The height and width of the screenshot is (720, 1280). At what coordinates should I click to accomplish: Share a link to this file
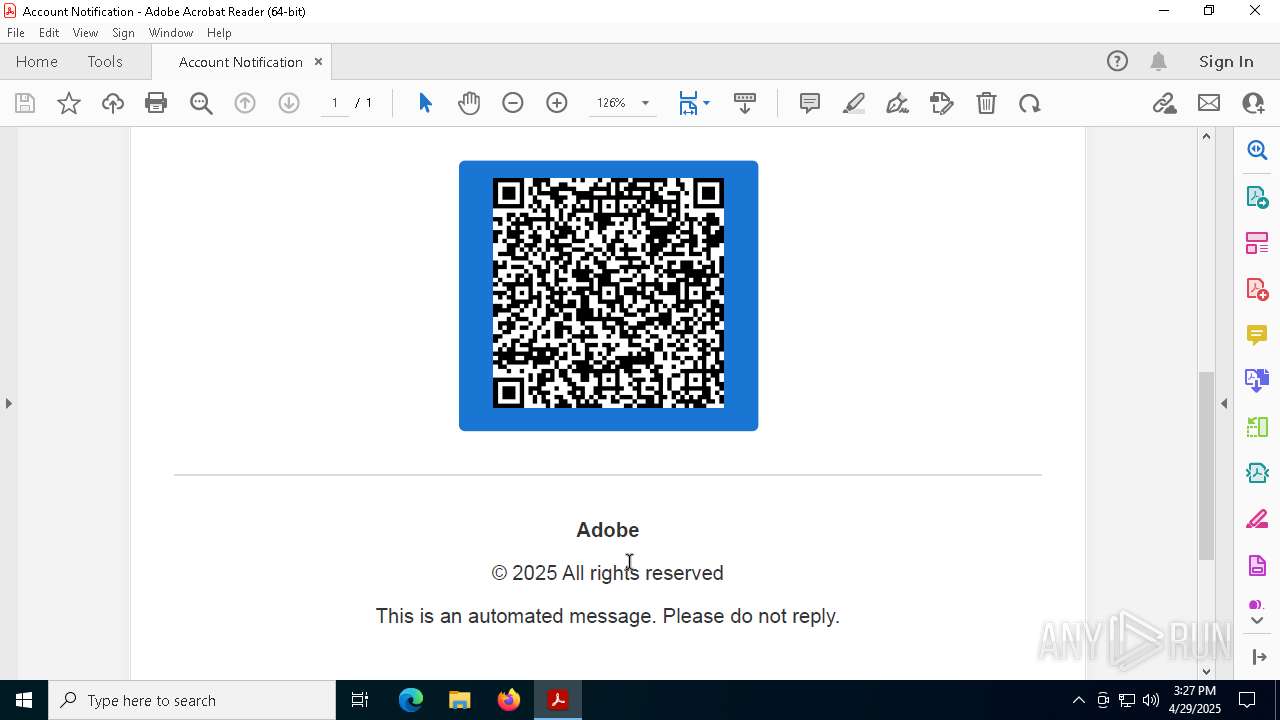tap(1164, 103)
